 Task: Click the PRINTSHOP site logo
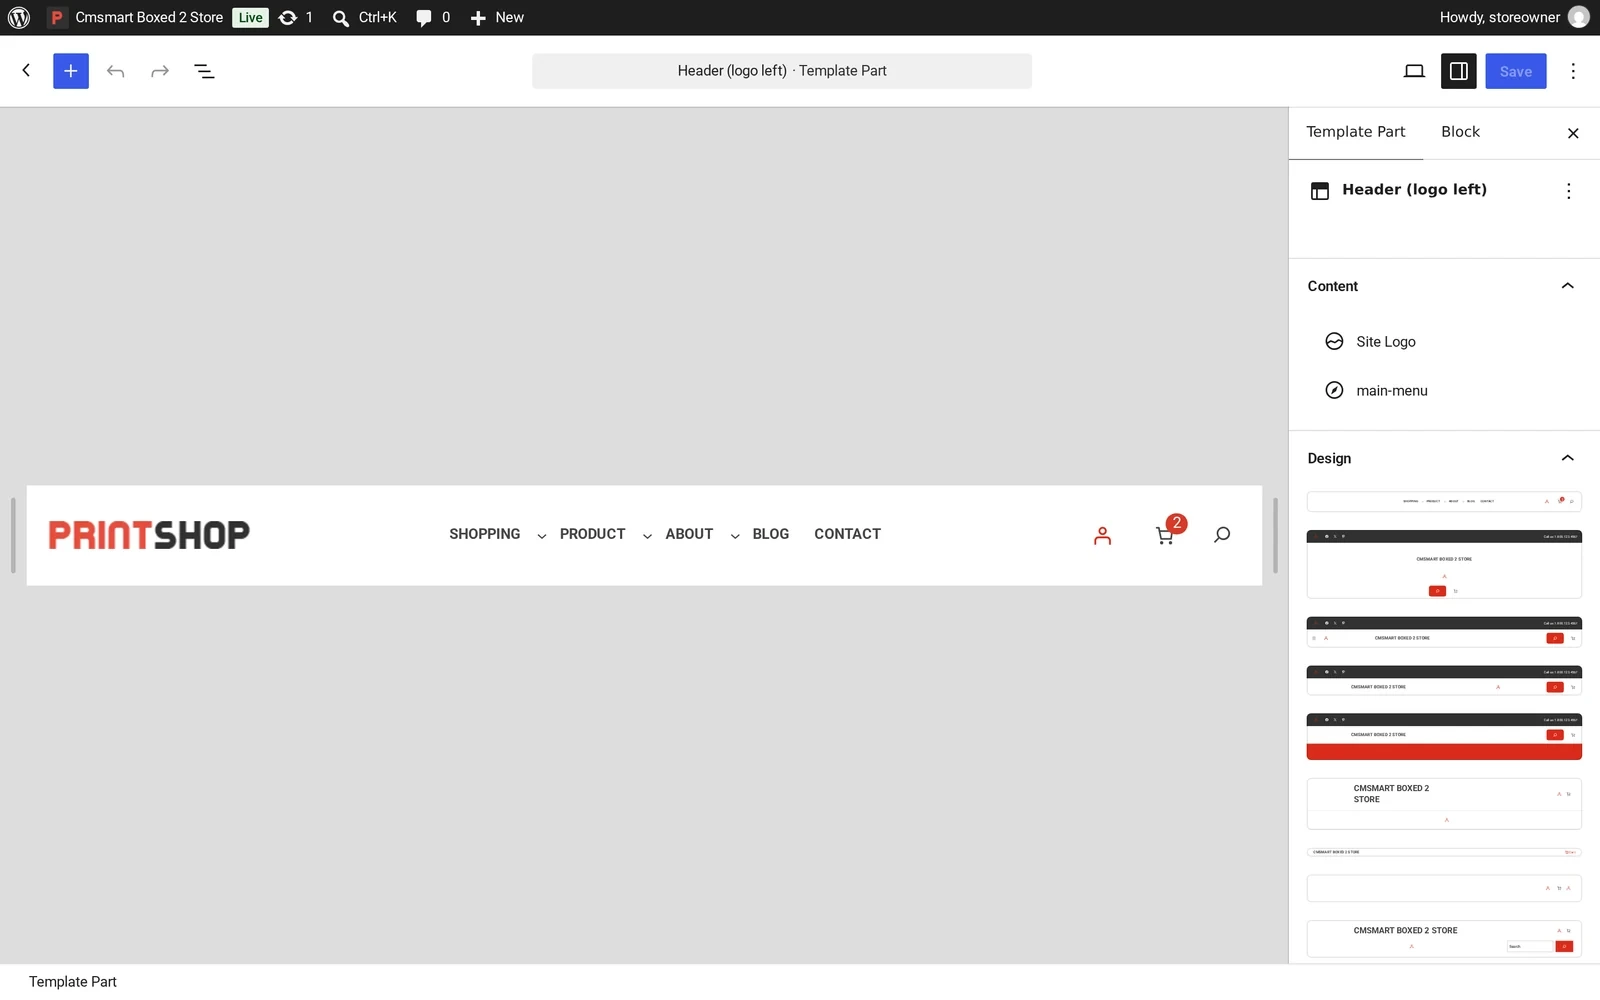point(149,535)
